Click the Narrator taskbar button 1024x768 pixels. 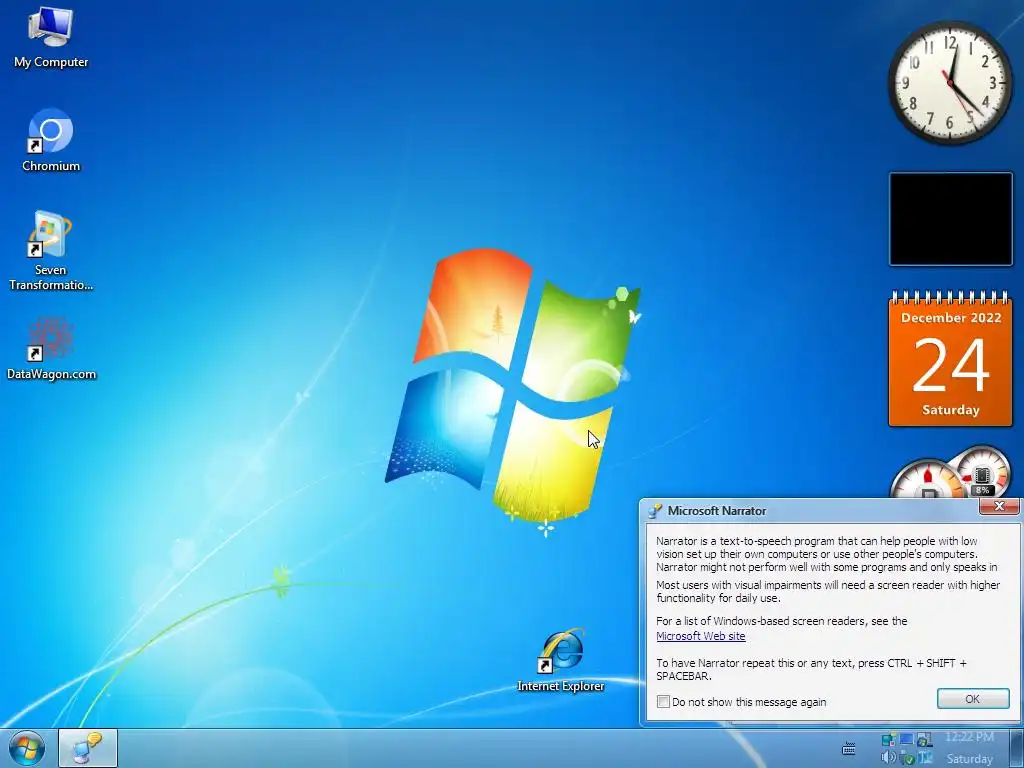88,748
